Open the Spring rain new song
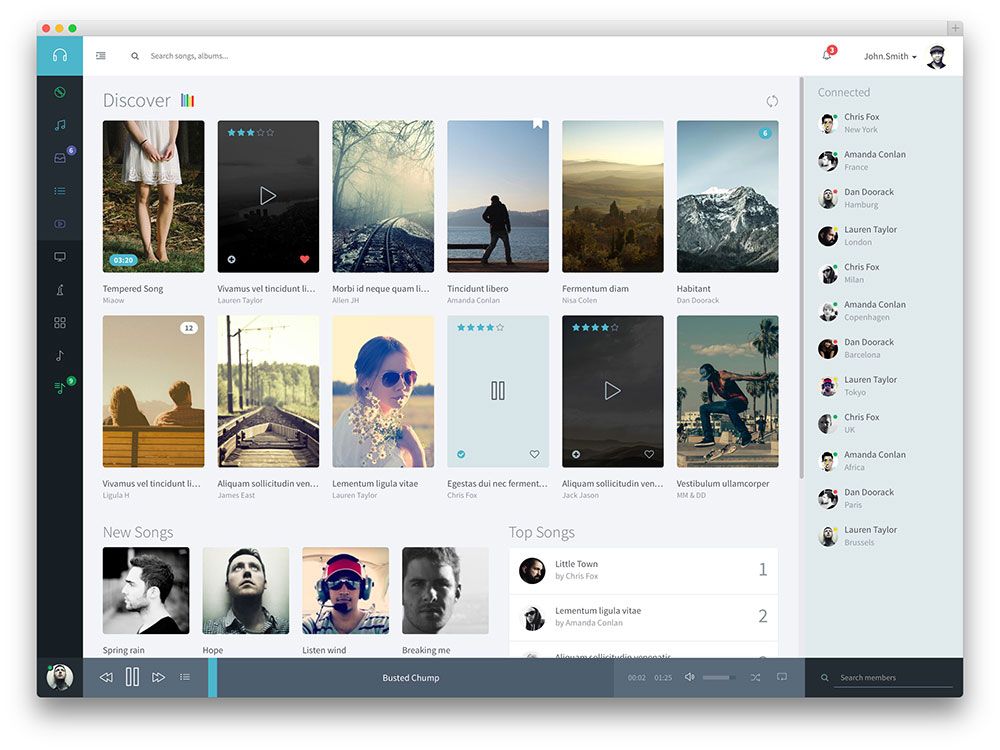Screen dimensions: 1000x750 (146, 591)
